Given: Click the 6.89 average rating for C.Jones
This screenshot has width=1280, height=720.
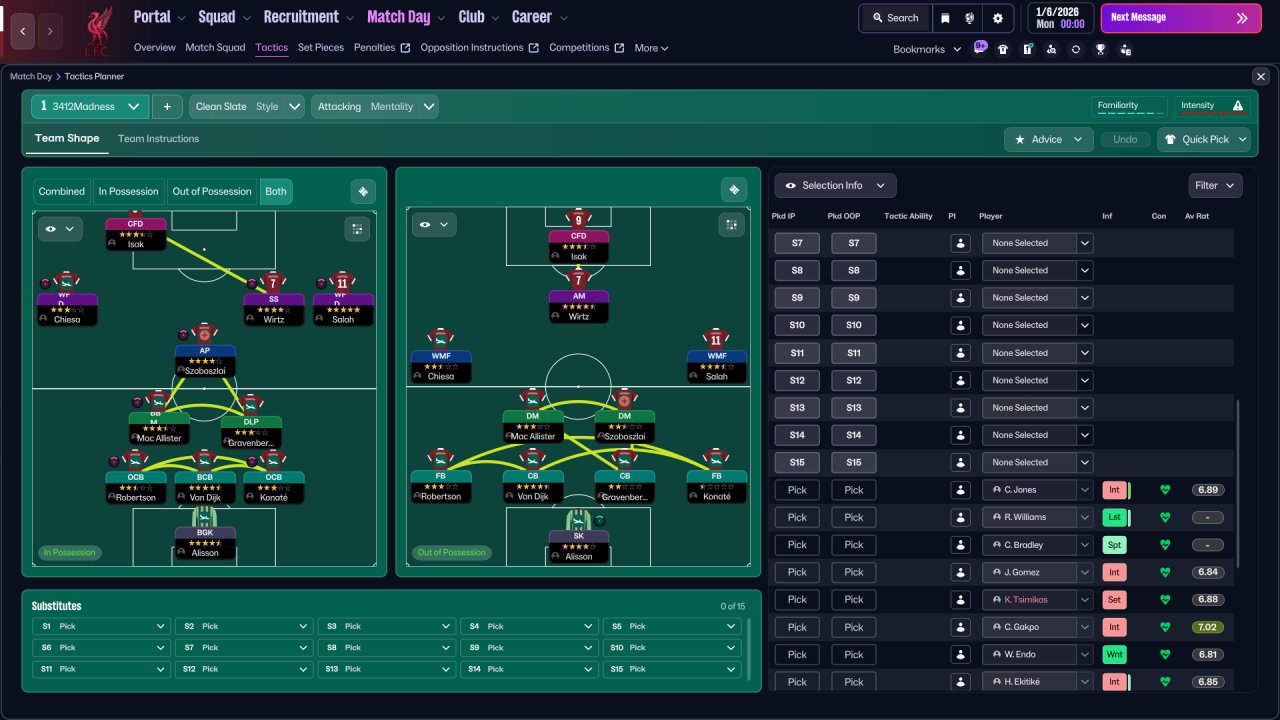Looking at the screenshot, I should pyautogui.click(x=1208, y=490).
